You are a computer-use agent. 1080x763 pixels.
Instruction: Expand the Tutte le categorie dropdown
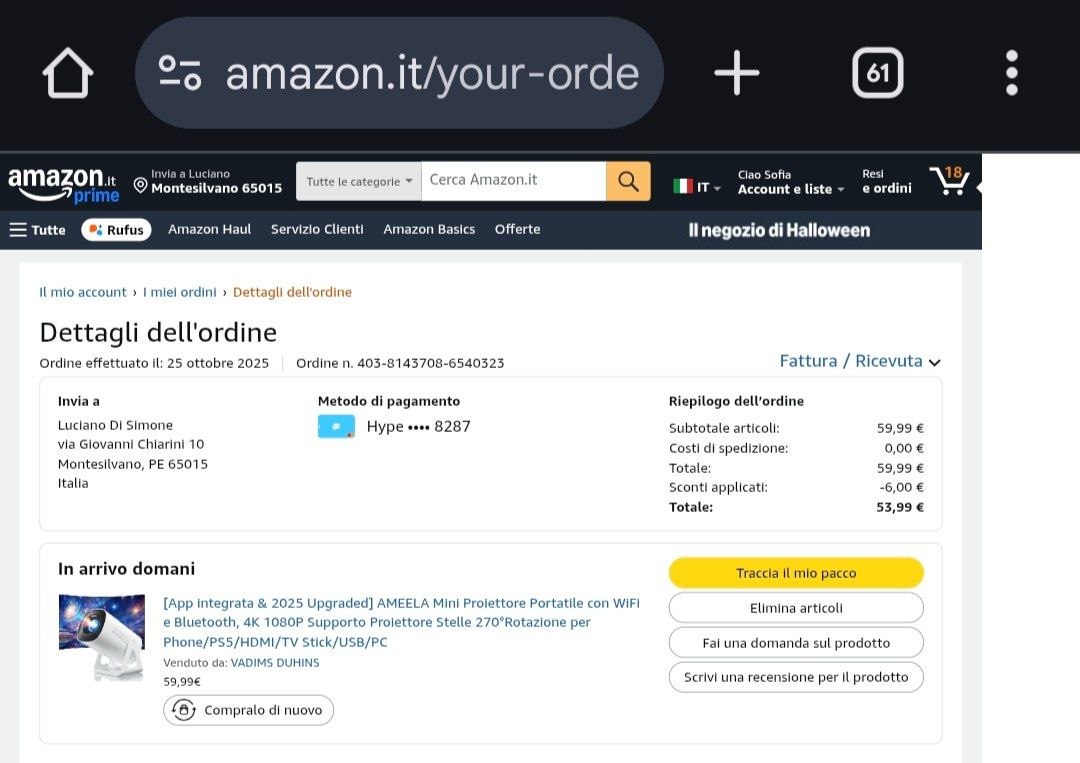point(359,181)
